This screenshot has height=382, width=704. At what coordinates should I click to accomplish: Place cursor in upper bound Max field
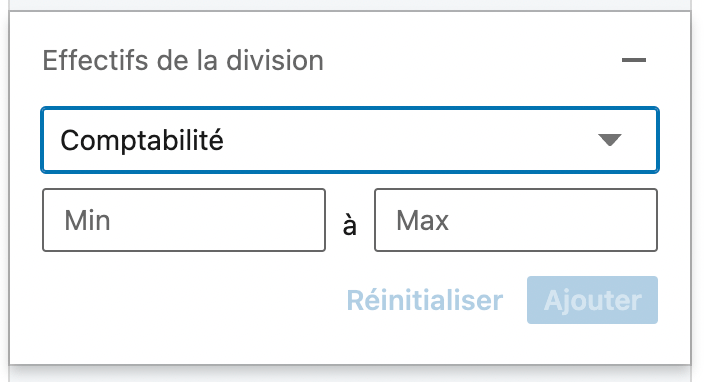click(x=516, y=220)
